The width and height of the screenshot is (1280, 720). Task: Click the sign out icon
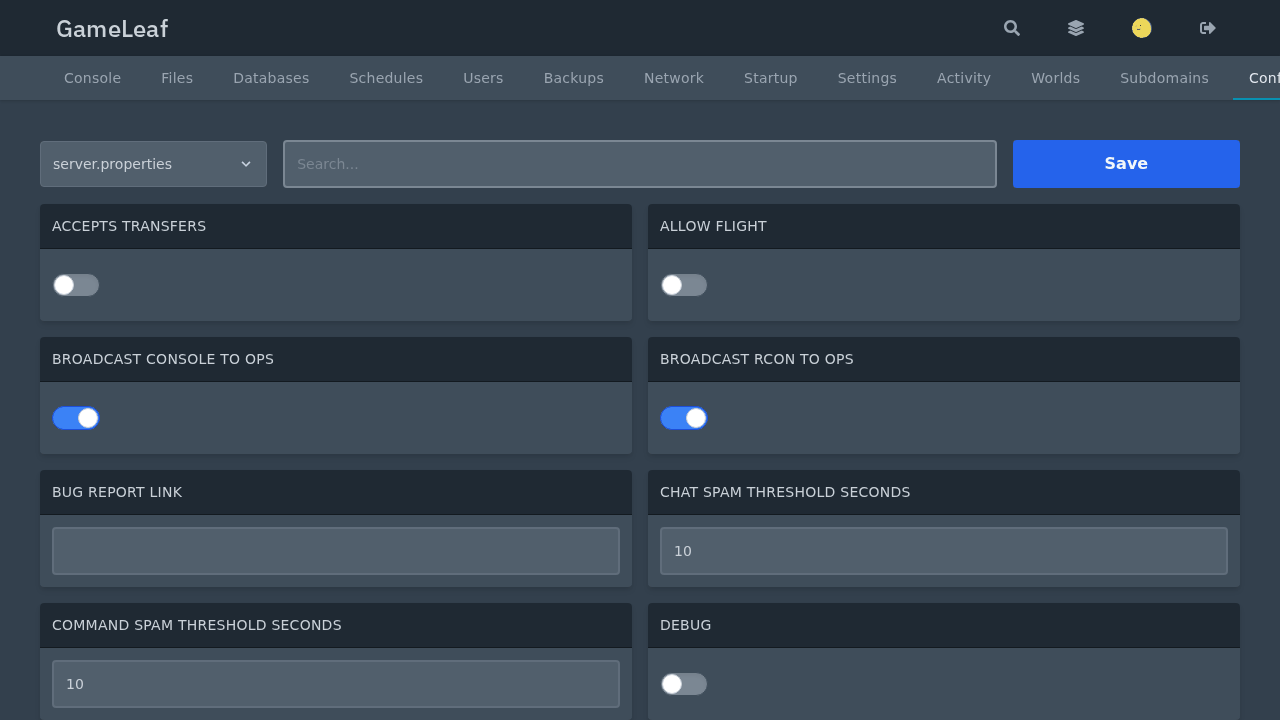[1208, 28]
